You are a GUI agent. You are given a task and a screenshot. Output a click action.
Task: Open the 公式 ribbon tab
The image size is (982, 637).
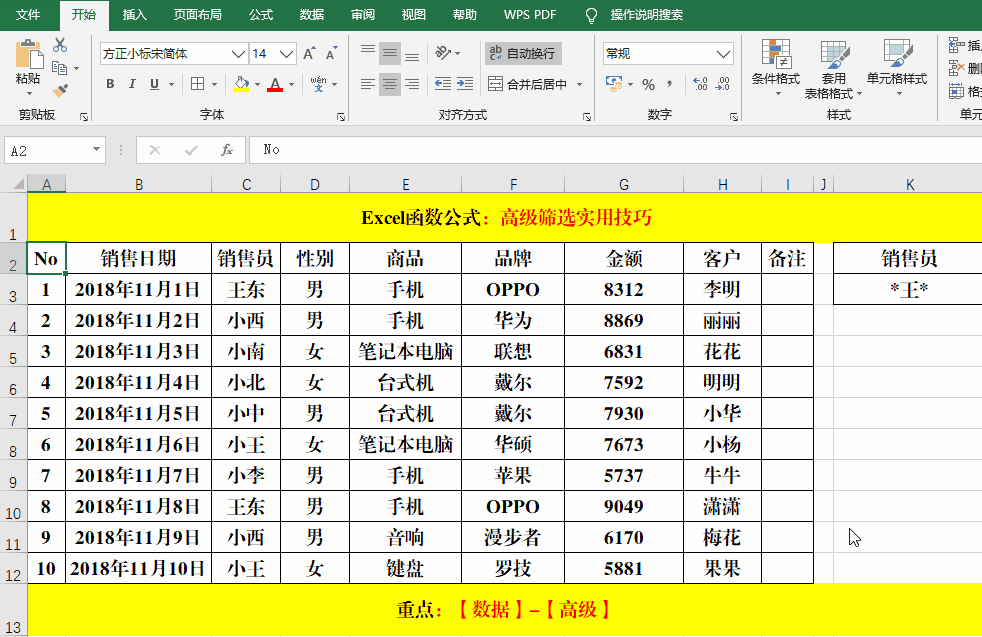tap(261, 15)
